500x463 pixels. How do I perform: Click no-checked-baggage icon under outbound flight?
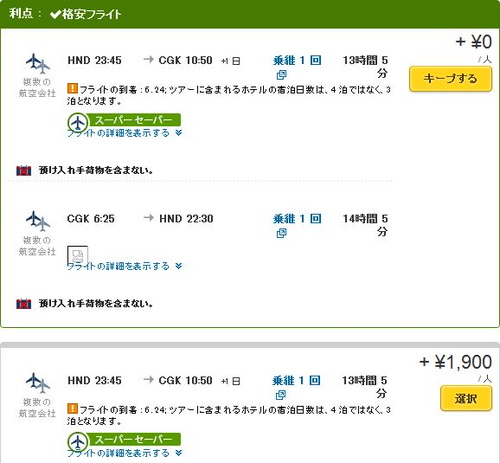(x=24, y=170)
